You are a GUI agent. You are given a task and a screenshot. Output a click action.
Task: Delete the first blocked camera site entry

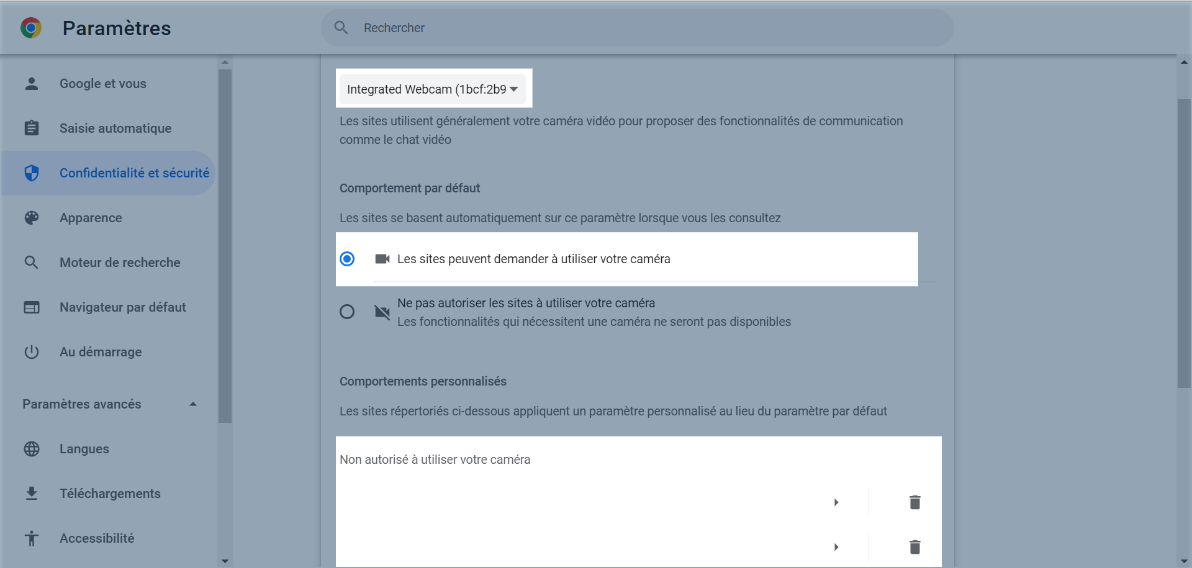click(x=914, y=502)
